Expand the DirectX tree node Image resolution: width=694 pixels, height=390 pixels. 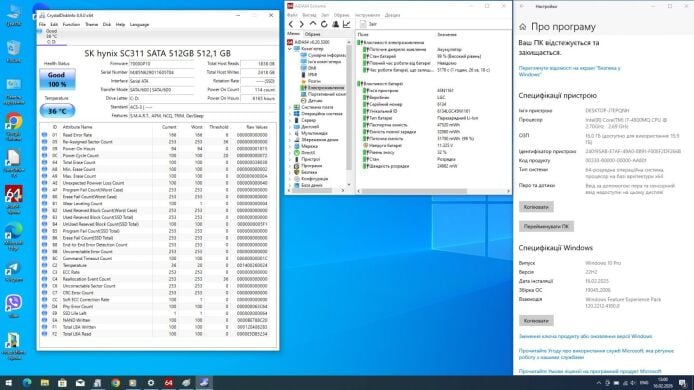point(290,153)
